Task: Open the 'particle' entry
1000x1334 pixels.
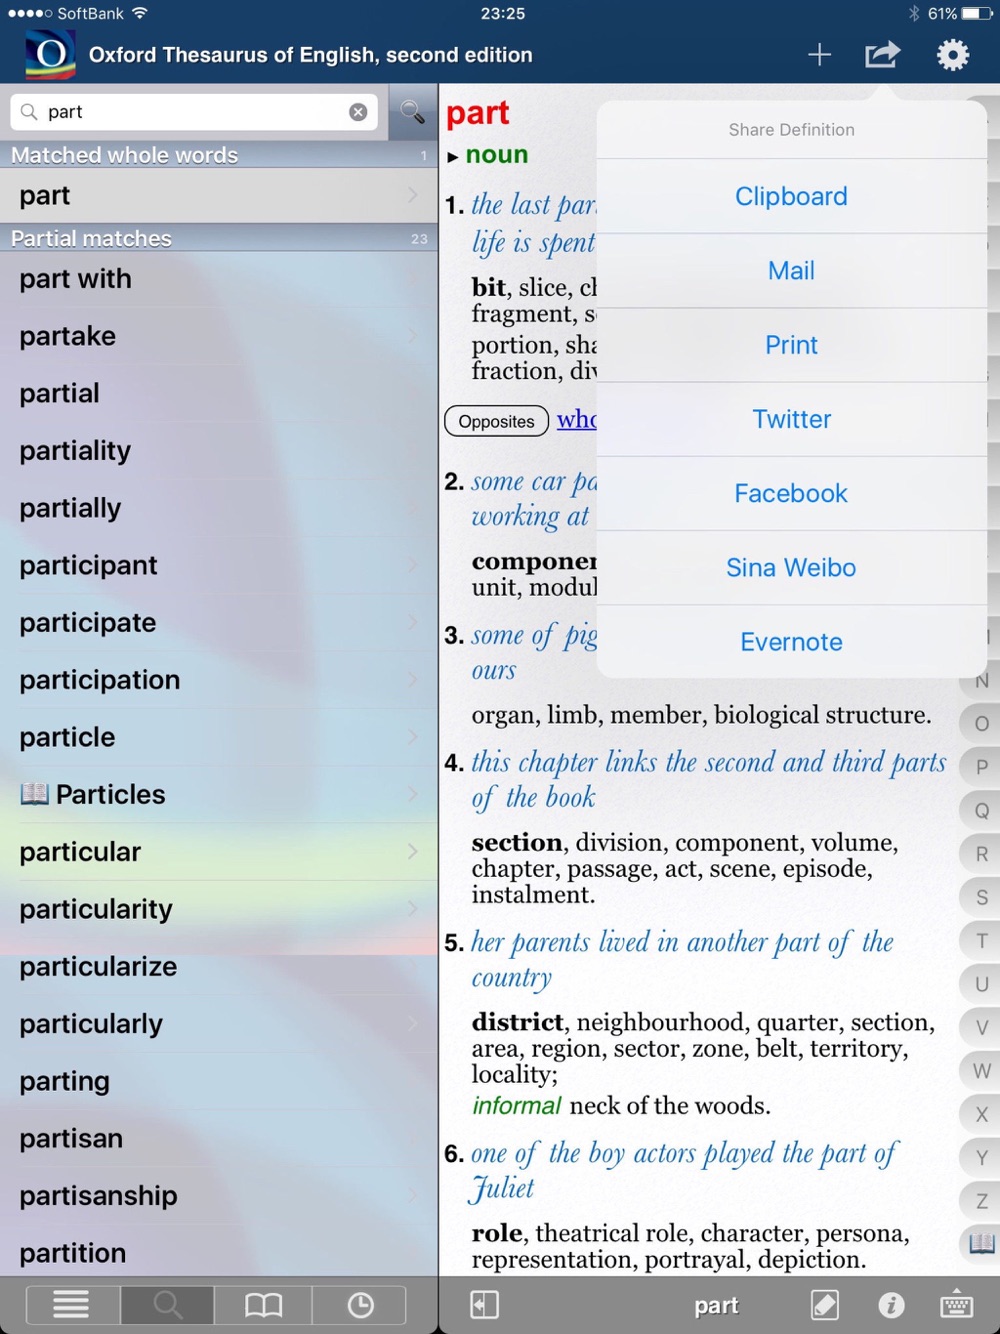Action: pyautogui.click(x=218, y=737)
